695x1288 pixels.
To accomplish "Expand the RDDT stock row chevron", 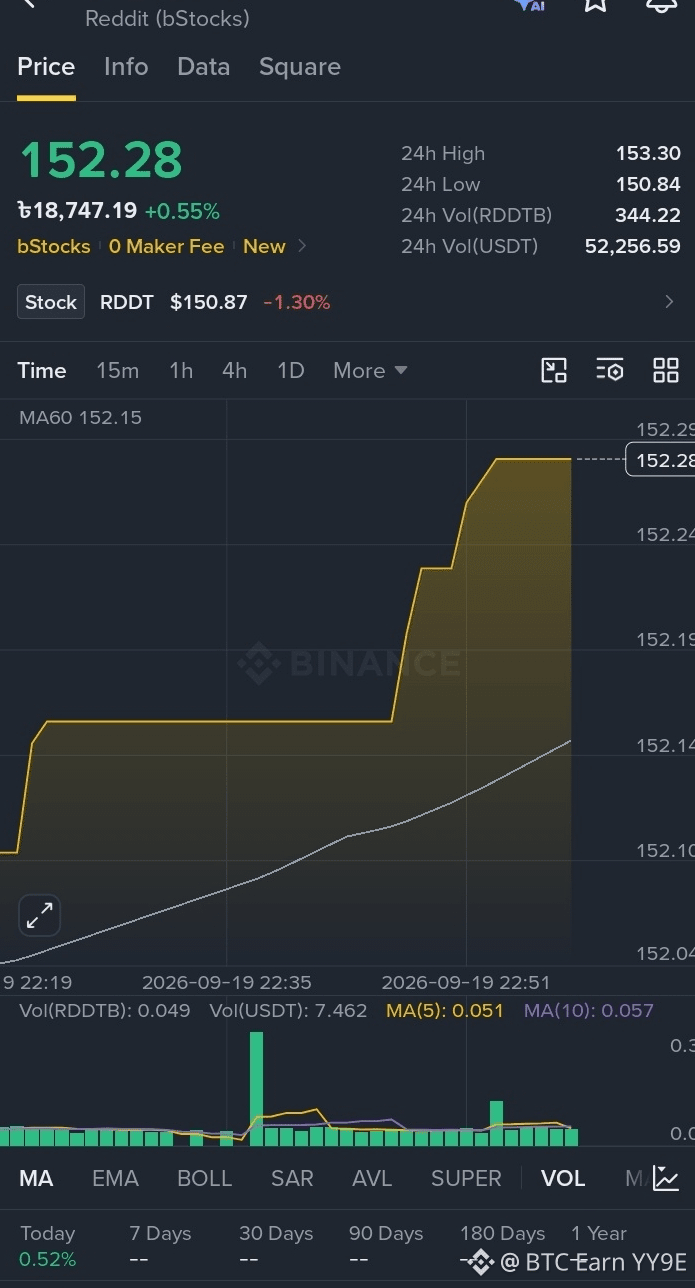I will [x=669, y=302].
